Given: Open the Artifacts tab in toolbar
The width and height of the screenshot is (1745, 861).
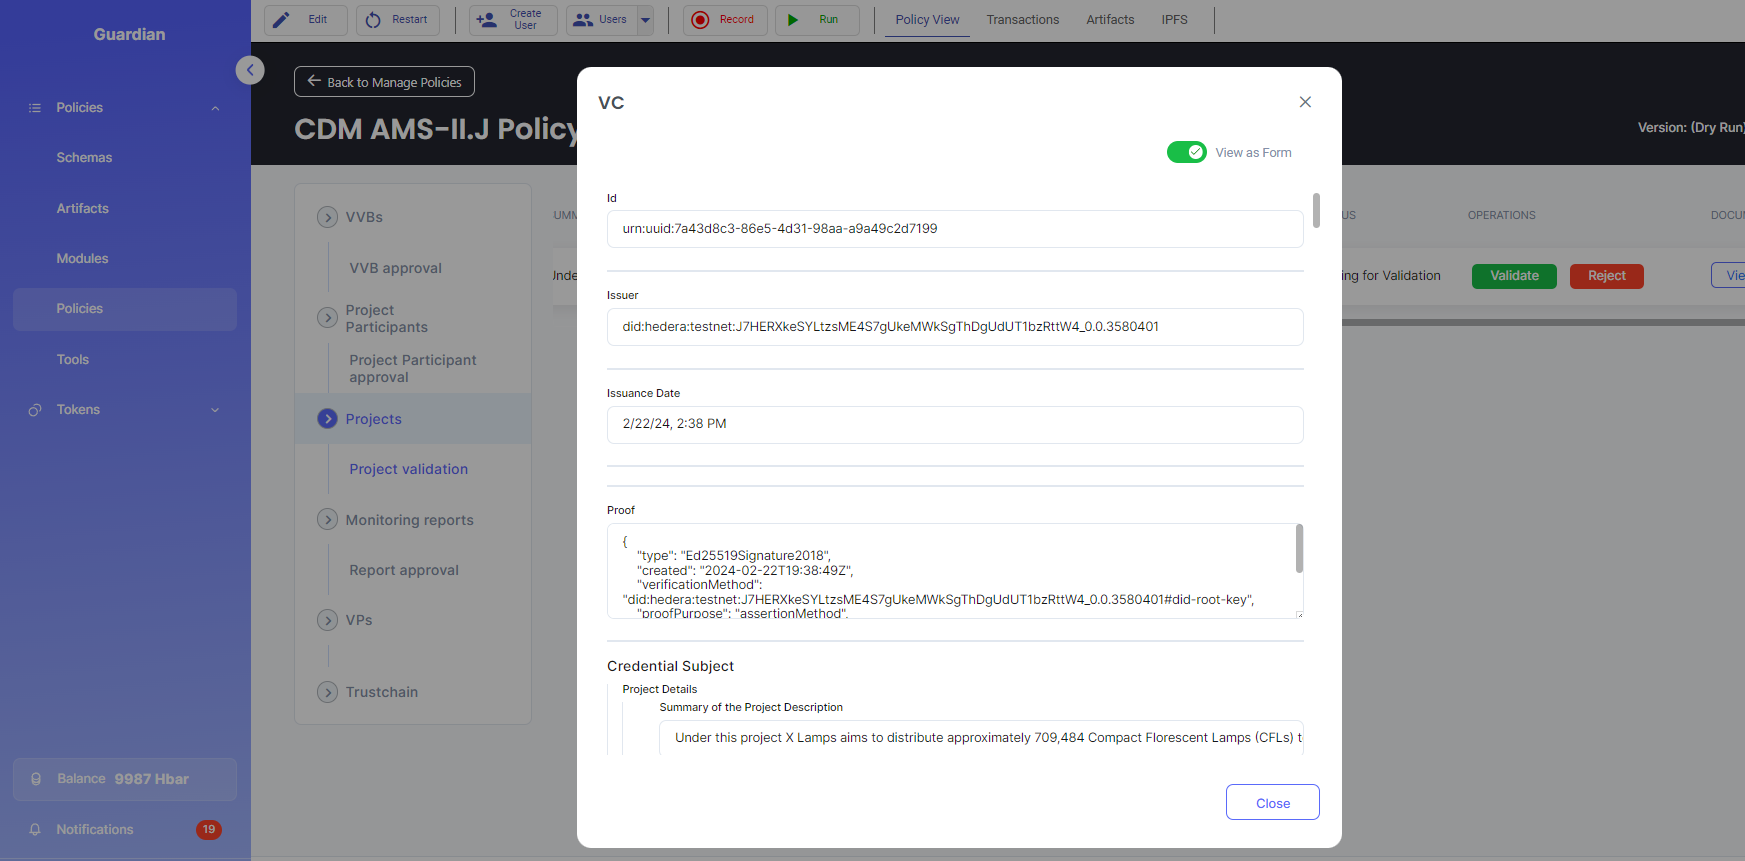Looking at the screenshot, I should tap(1110, 20).
